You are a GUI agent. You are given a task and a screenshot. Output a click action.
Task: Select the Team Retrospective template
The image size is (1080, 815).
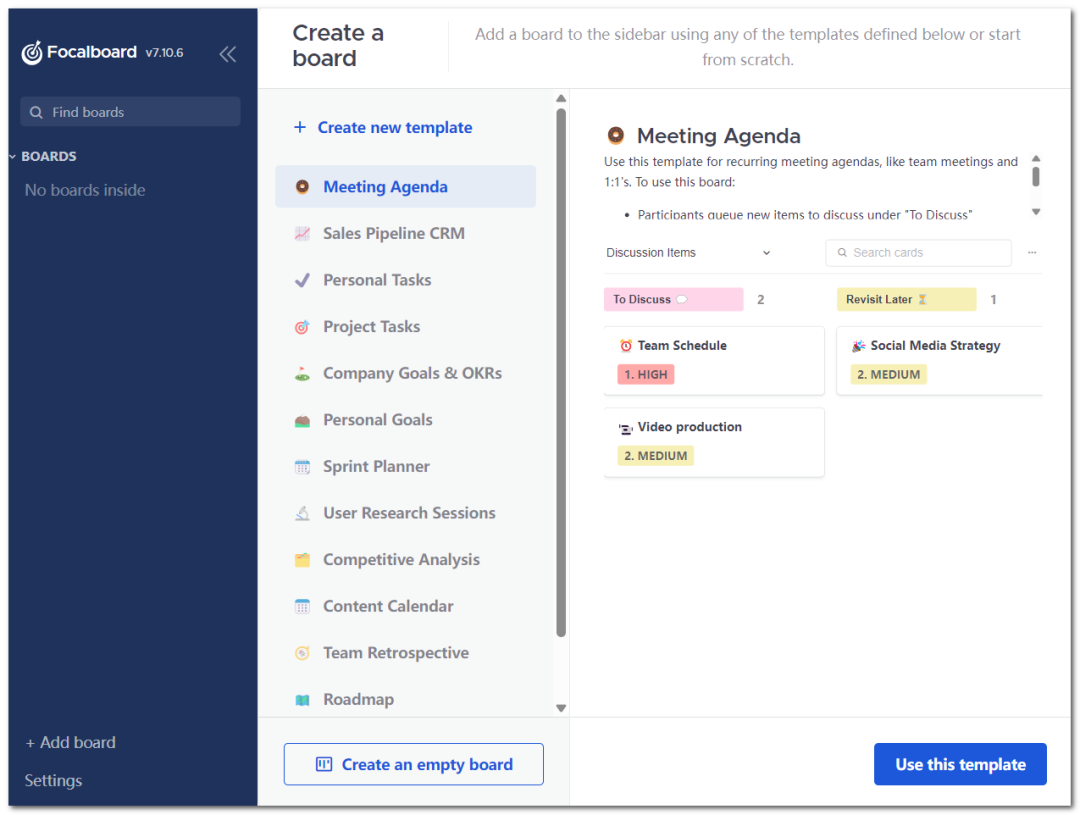coord(406,653)
